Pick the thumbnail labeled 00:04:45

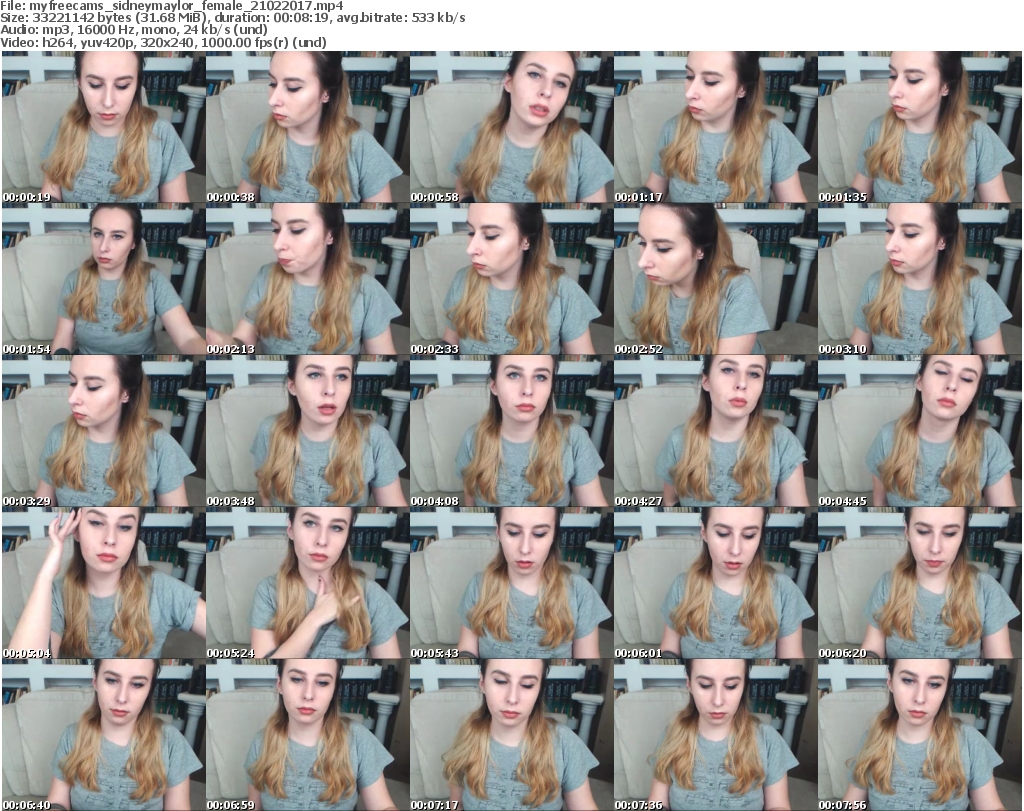pos(920,431)
